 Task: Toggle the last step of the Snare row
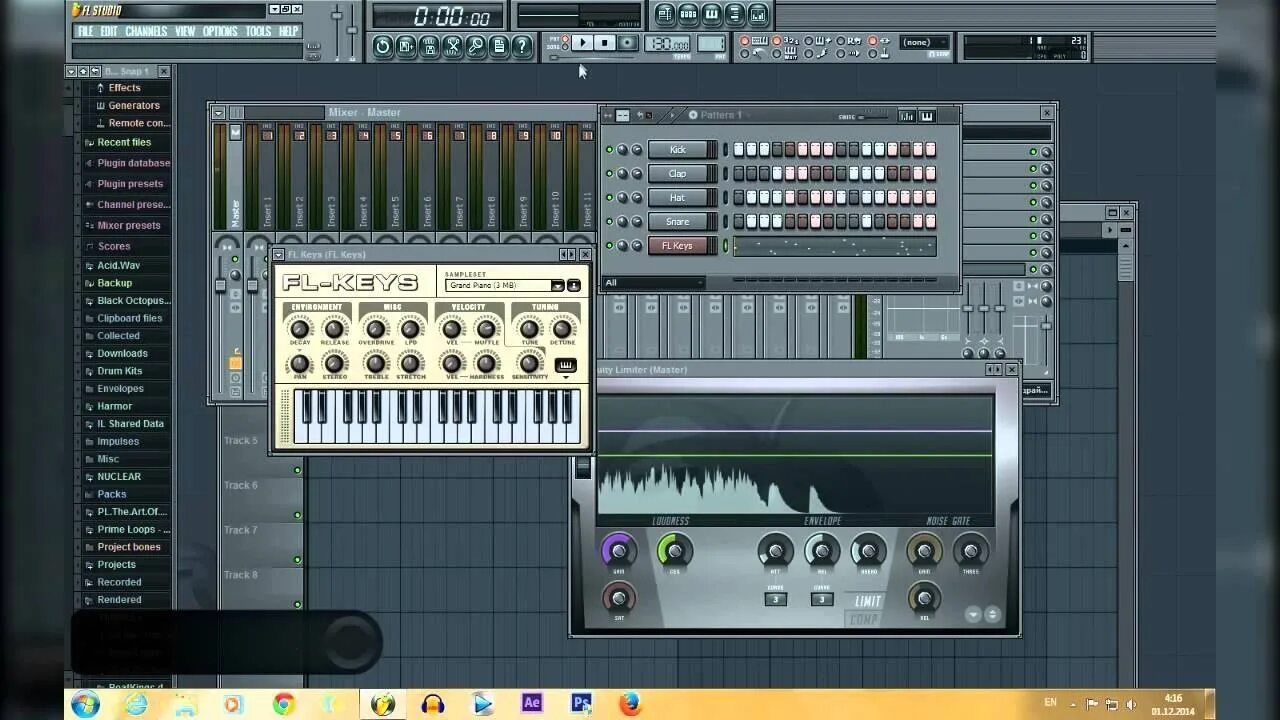(x=931, y=222)
